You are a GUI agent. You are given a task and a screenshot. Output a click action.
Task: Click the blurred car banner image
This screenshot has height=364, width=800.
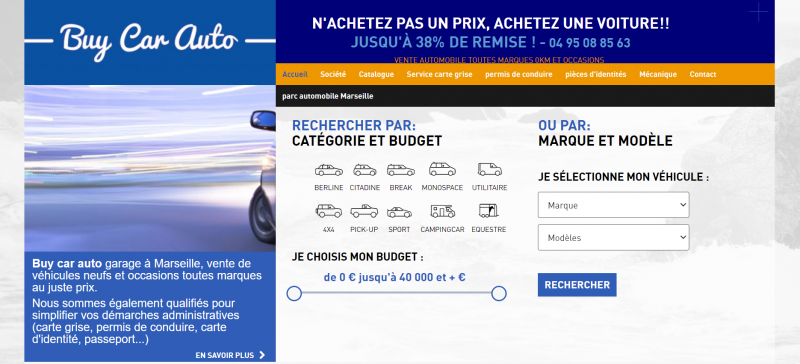click(x=150, y=168)
